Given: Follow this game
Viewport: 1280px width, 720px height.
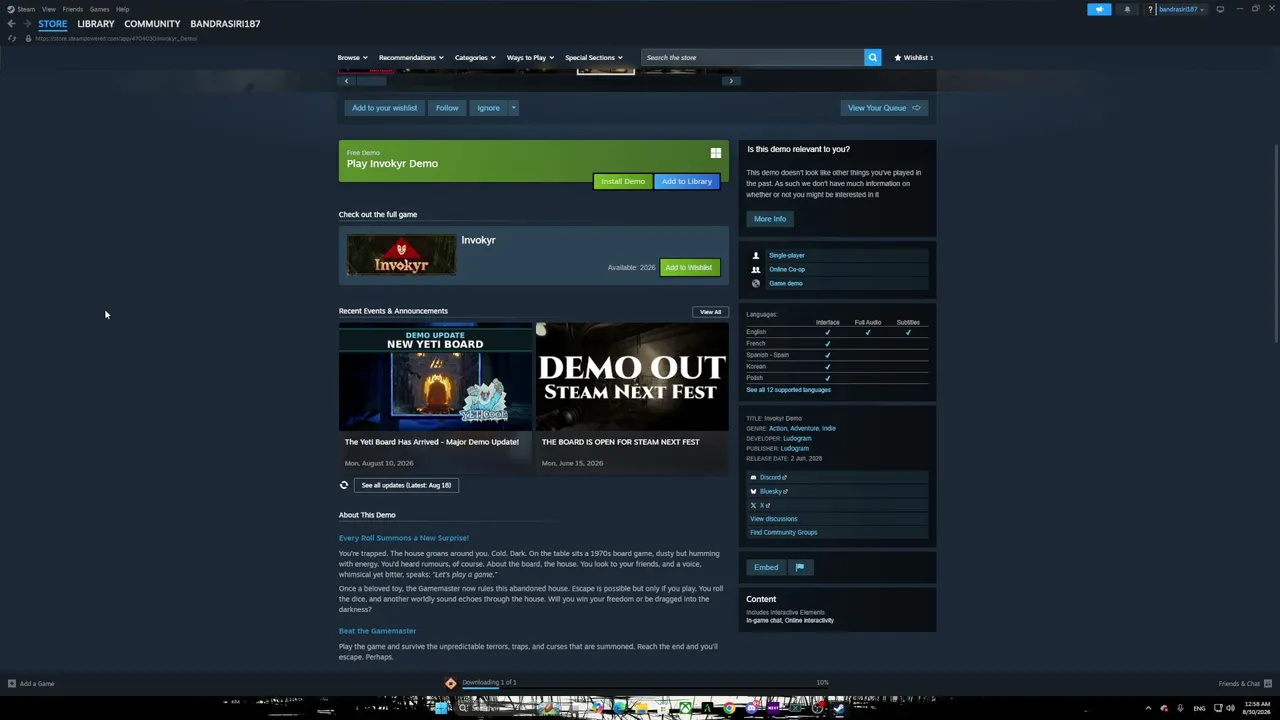Looking at the screenshot, I should 447,108.
